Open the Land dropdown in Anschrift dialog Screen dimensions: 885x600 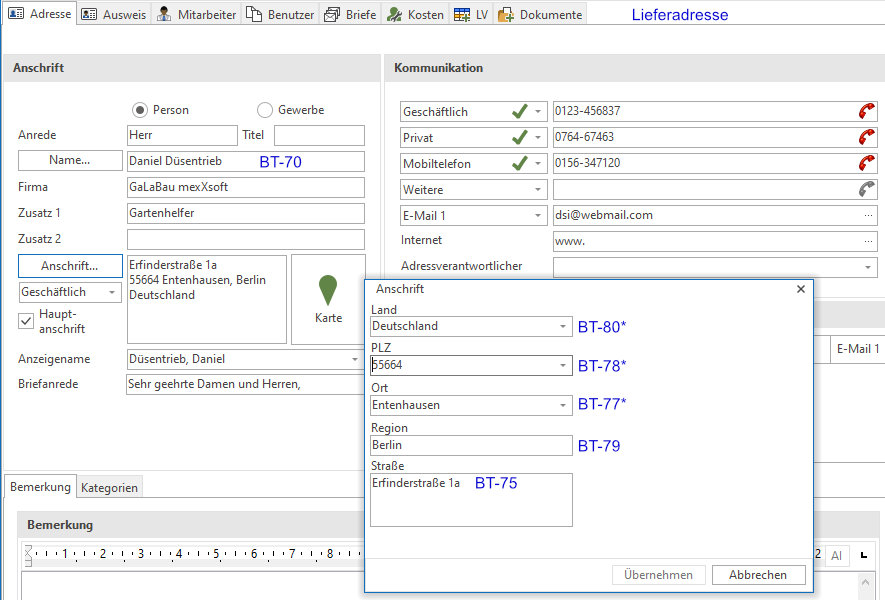[563, 327]
